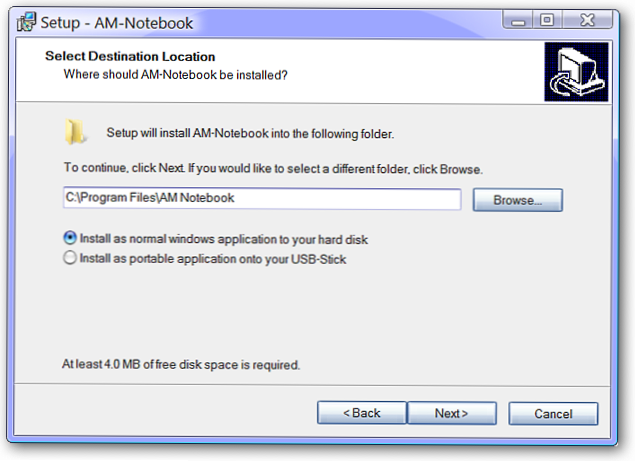
Task: Open the Browse folder dialog
Action: (517, 200)
